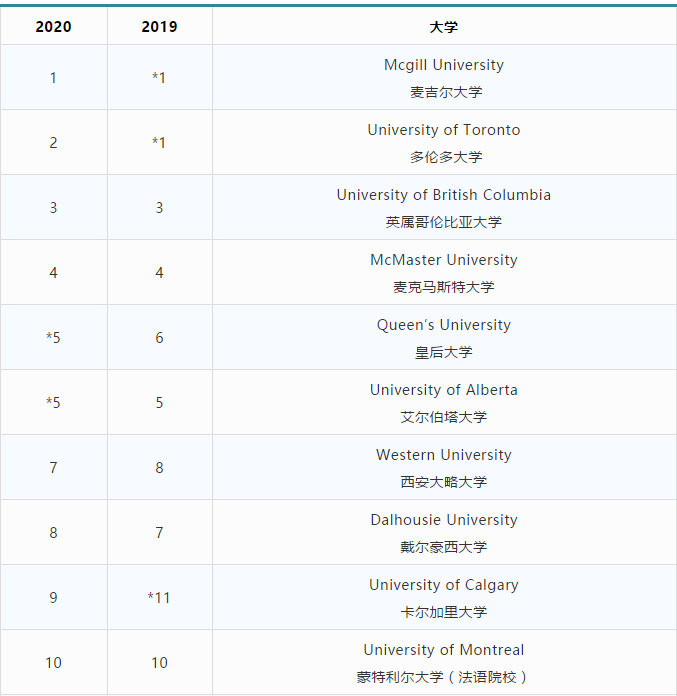Select the 戴尔豪西大学 Chinese name
The height and width of the screenshot is (696, 677).
pyautogui.click(x=444, y=547)
